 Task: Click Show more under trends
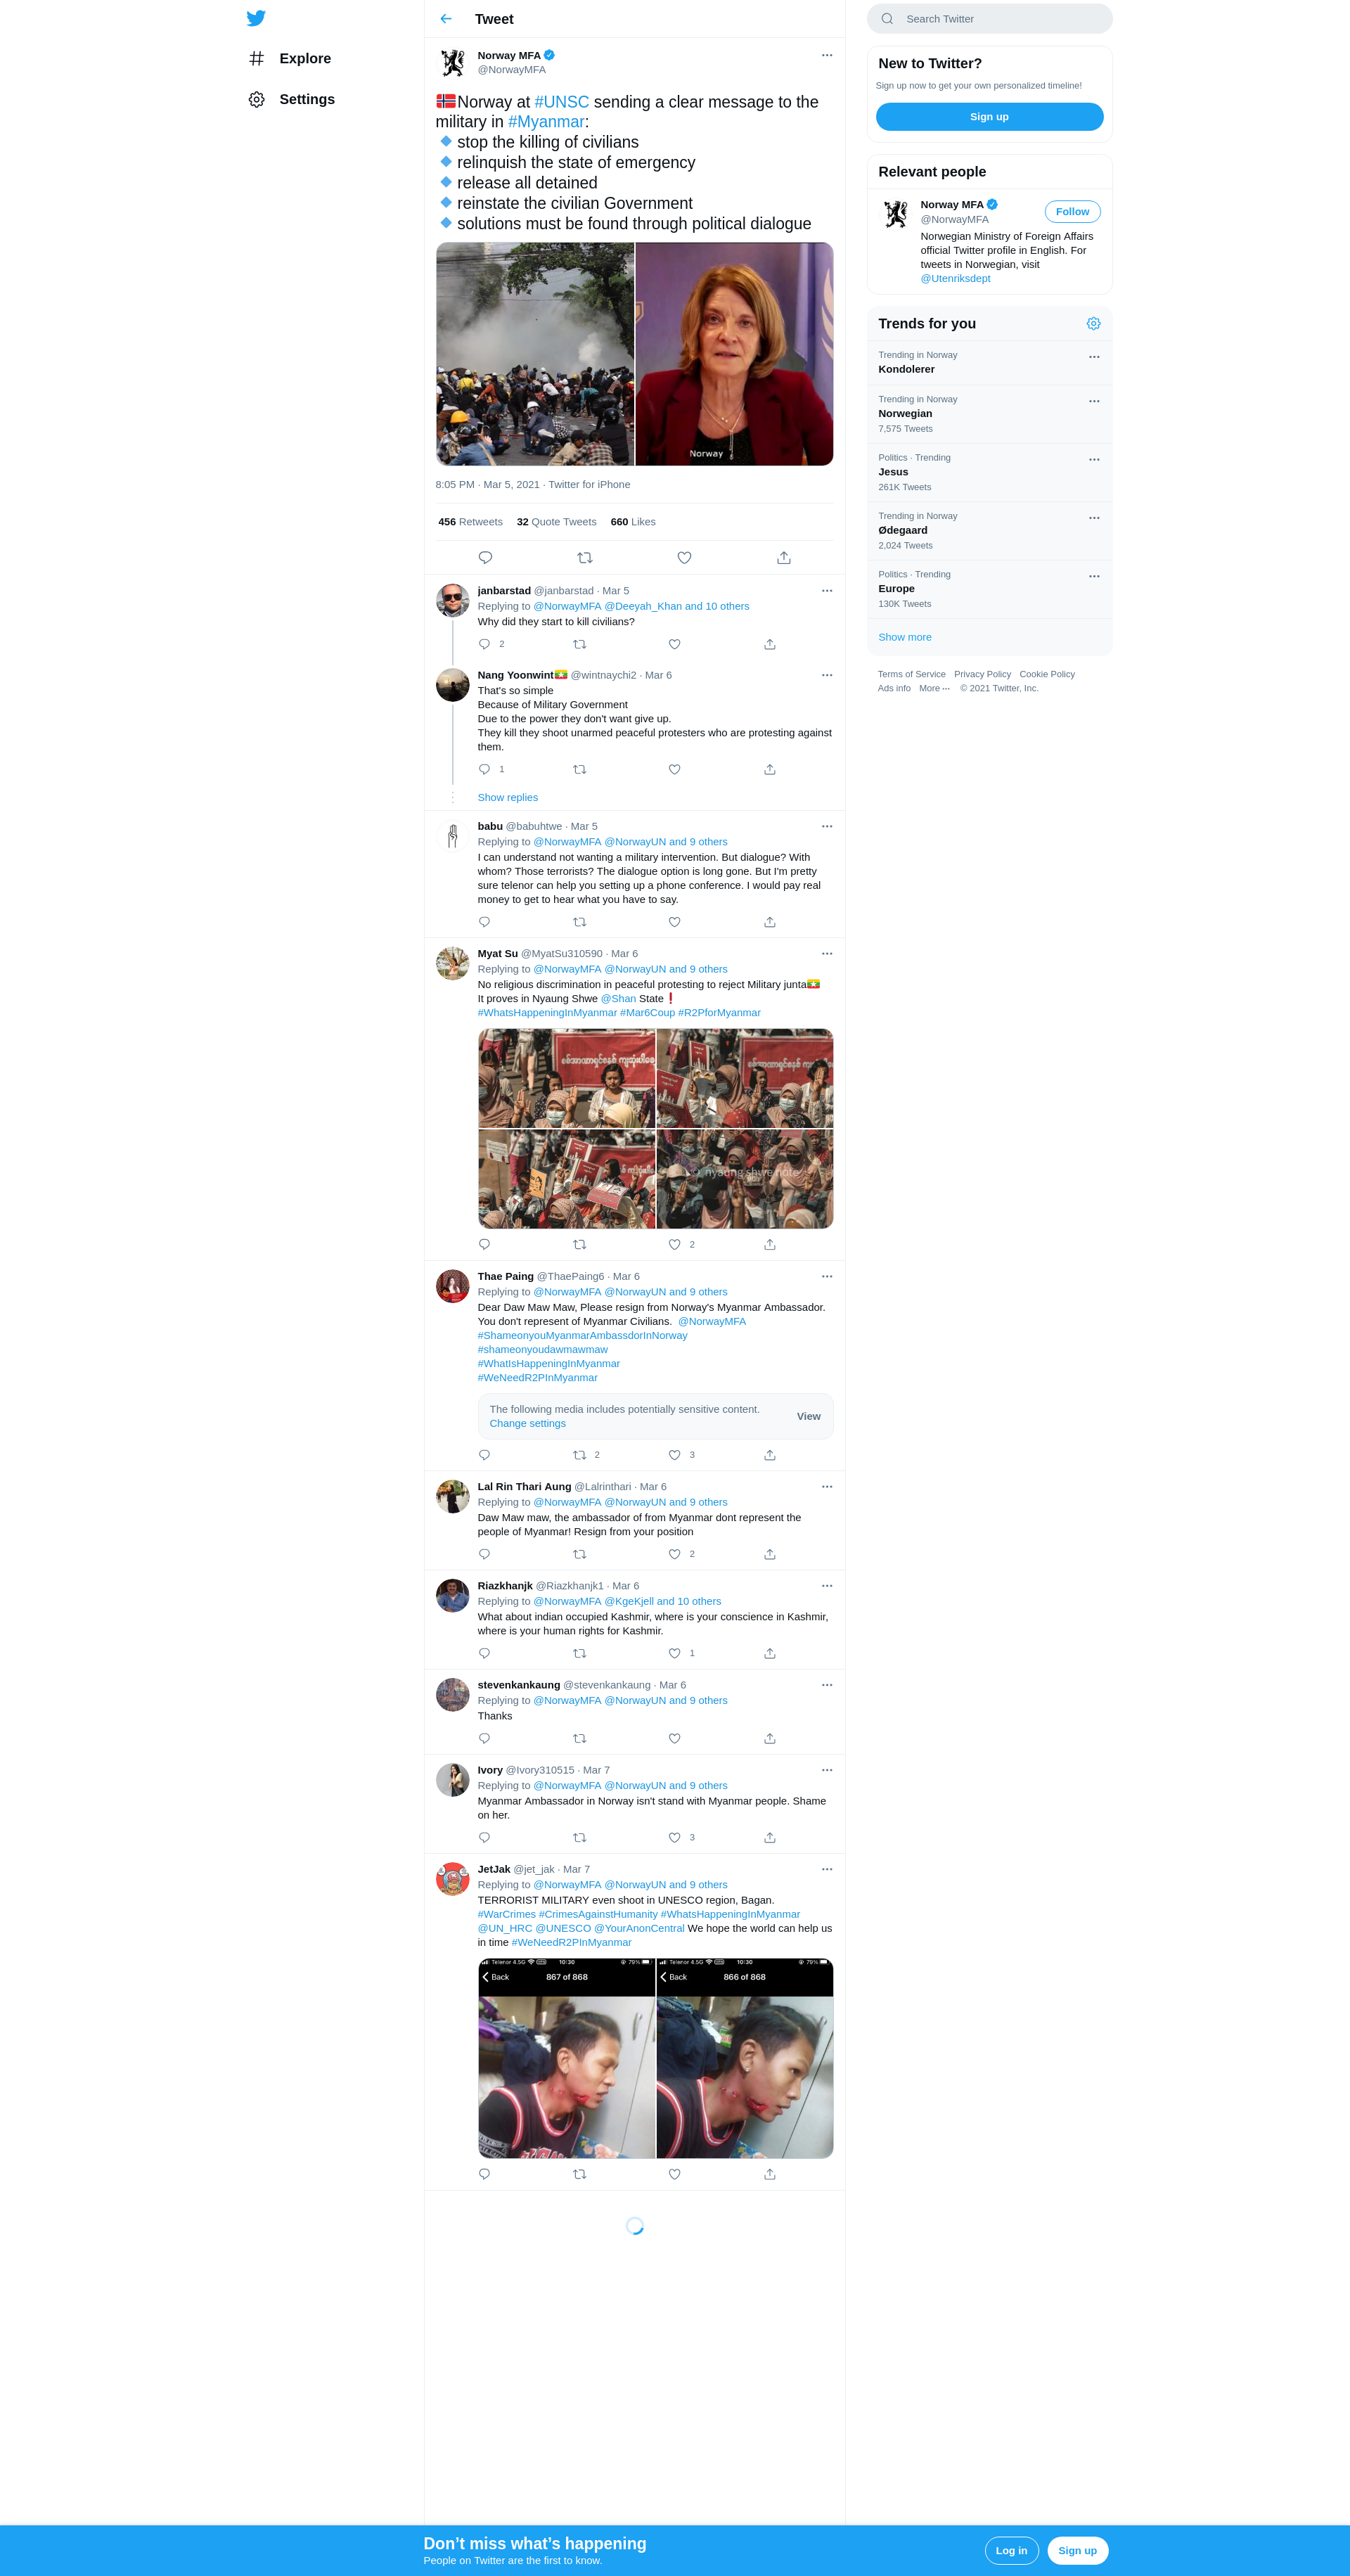coord(905,638)
